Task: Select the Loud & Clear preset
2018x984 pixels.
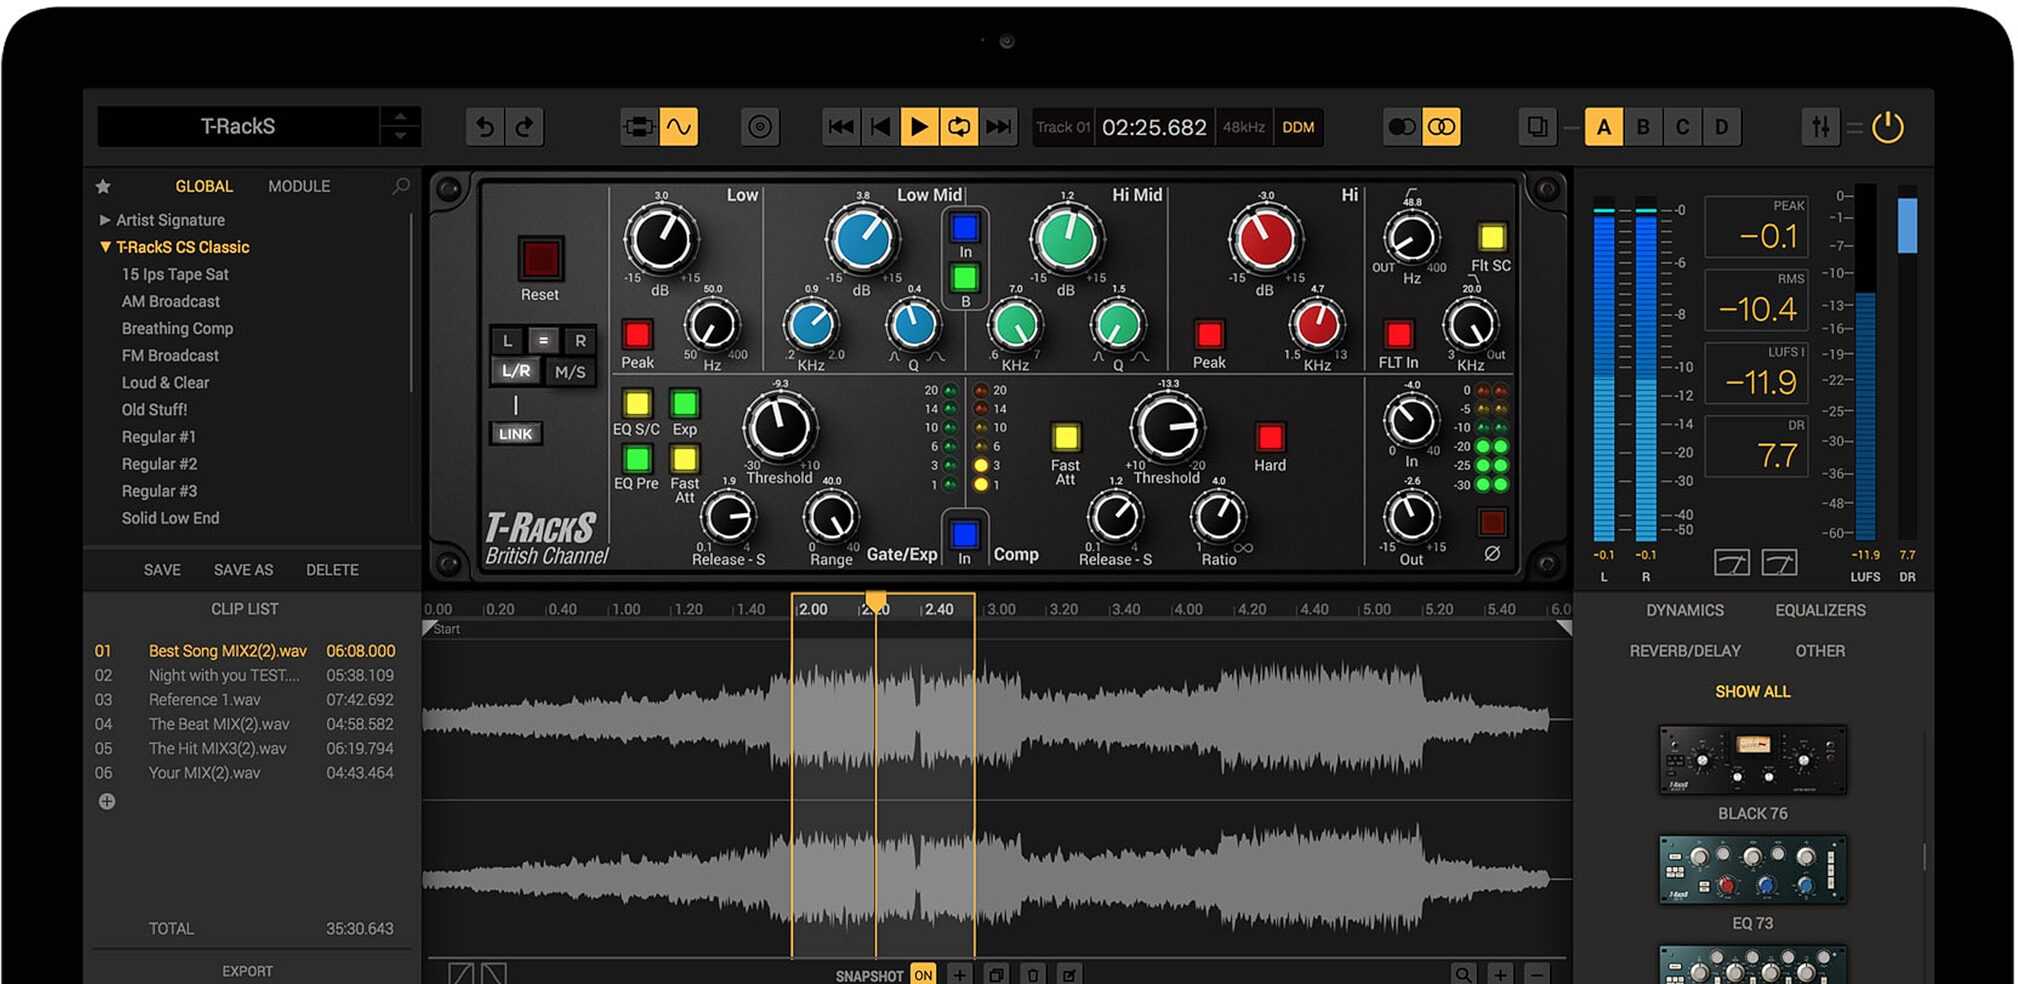Action: 165,382
